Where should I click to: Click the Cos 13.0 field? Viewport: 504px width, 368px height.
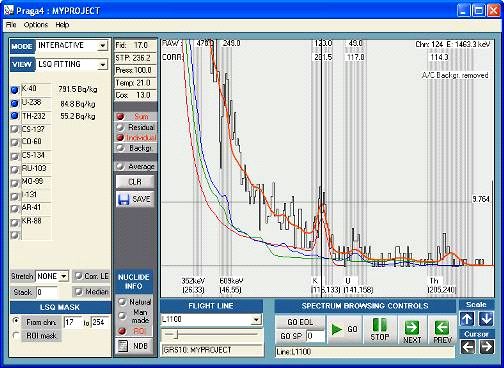click(135, 95)
